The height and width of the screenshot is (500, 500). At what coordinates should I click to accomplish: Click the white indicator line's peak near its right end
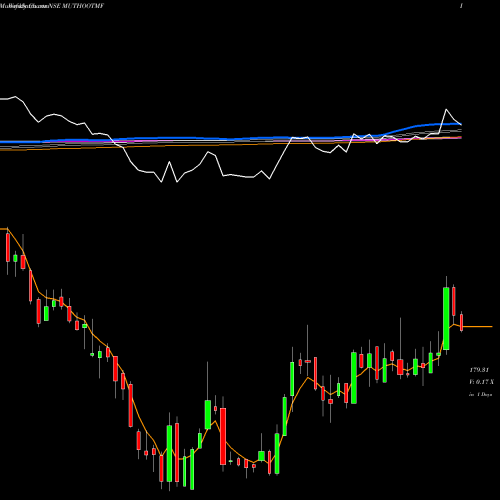(446, 109)
